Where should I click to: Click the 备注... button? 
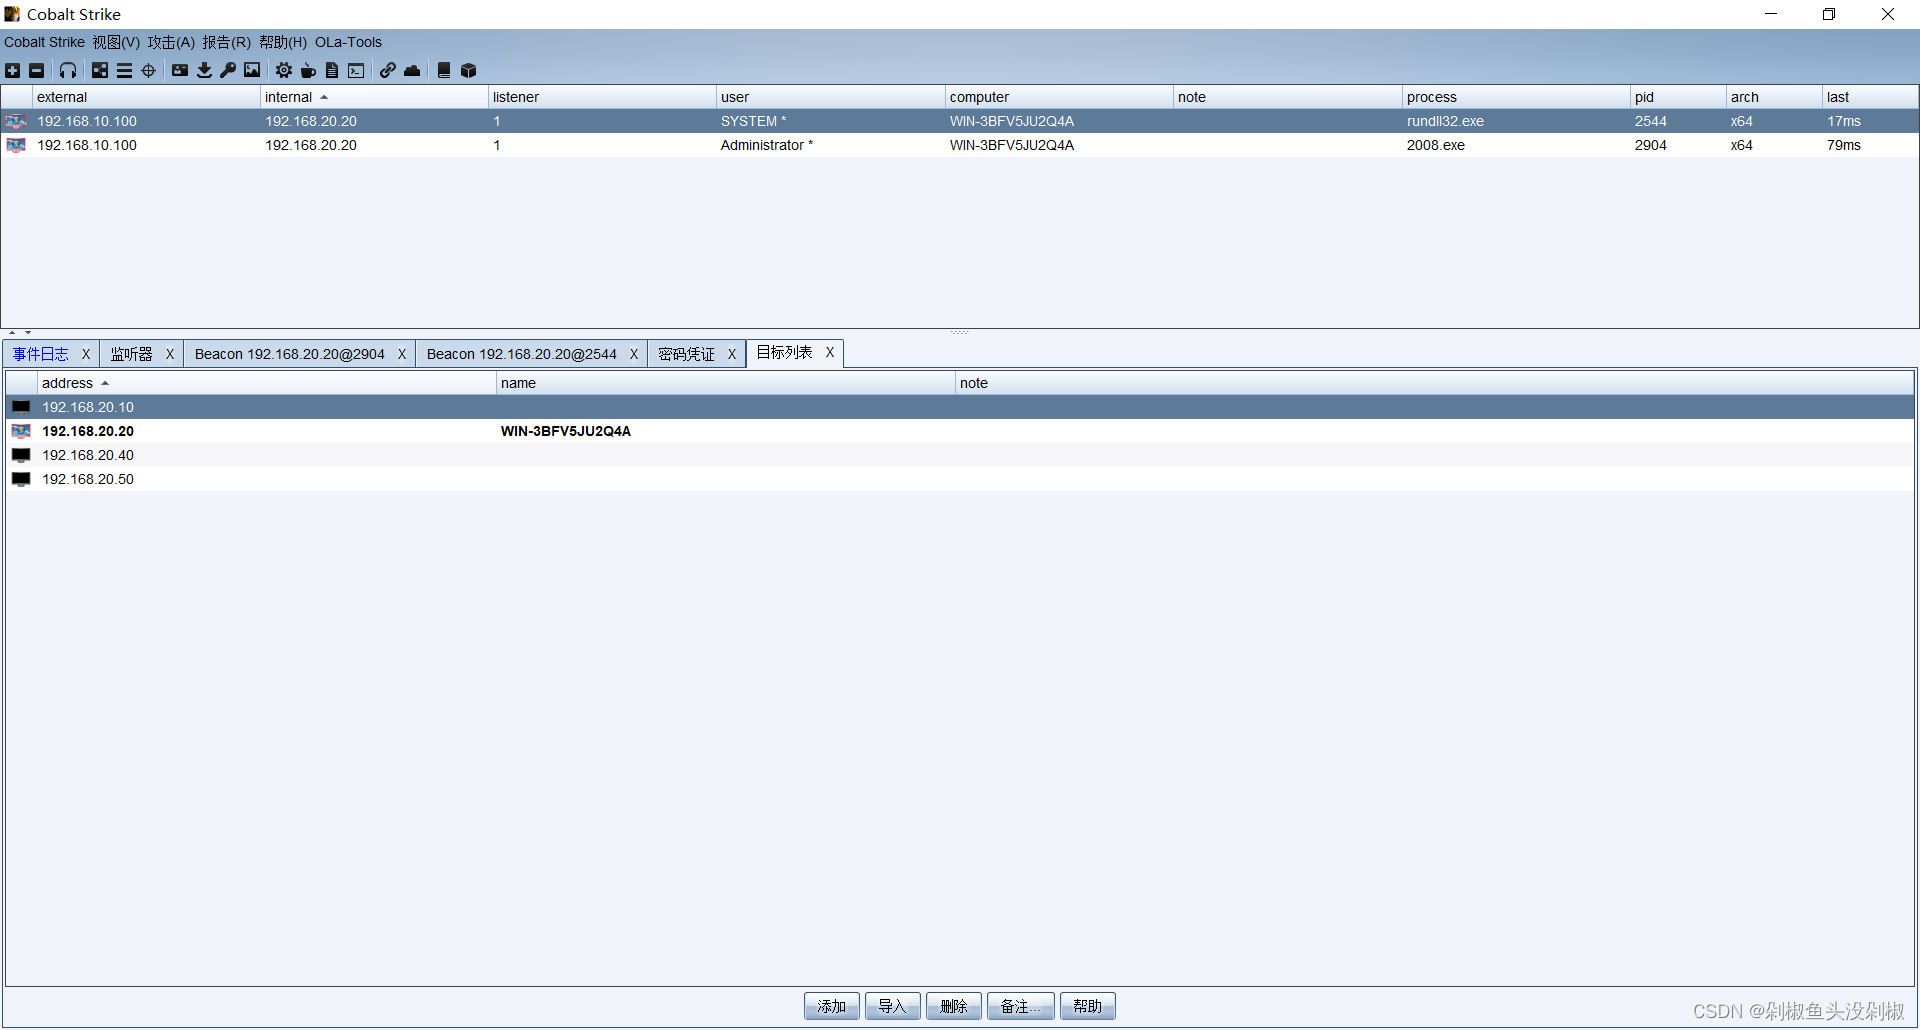pyautogui.click(x=1021, y=1006)
